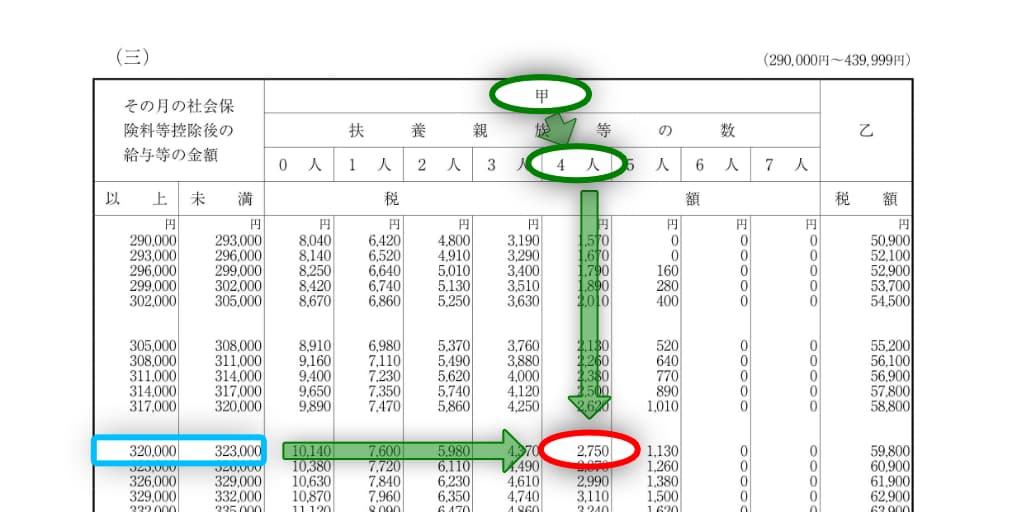Screen dimensions: 1024x512
Task: Click the 770 cell in 5人 column
Action: pyautogui.click(x=667, y=376)
